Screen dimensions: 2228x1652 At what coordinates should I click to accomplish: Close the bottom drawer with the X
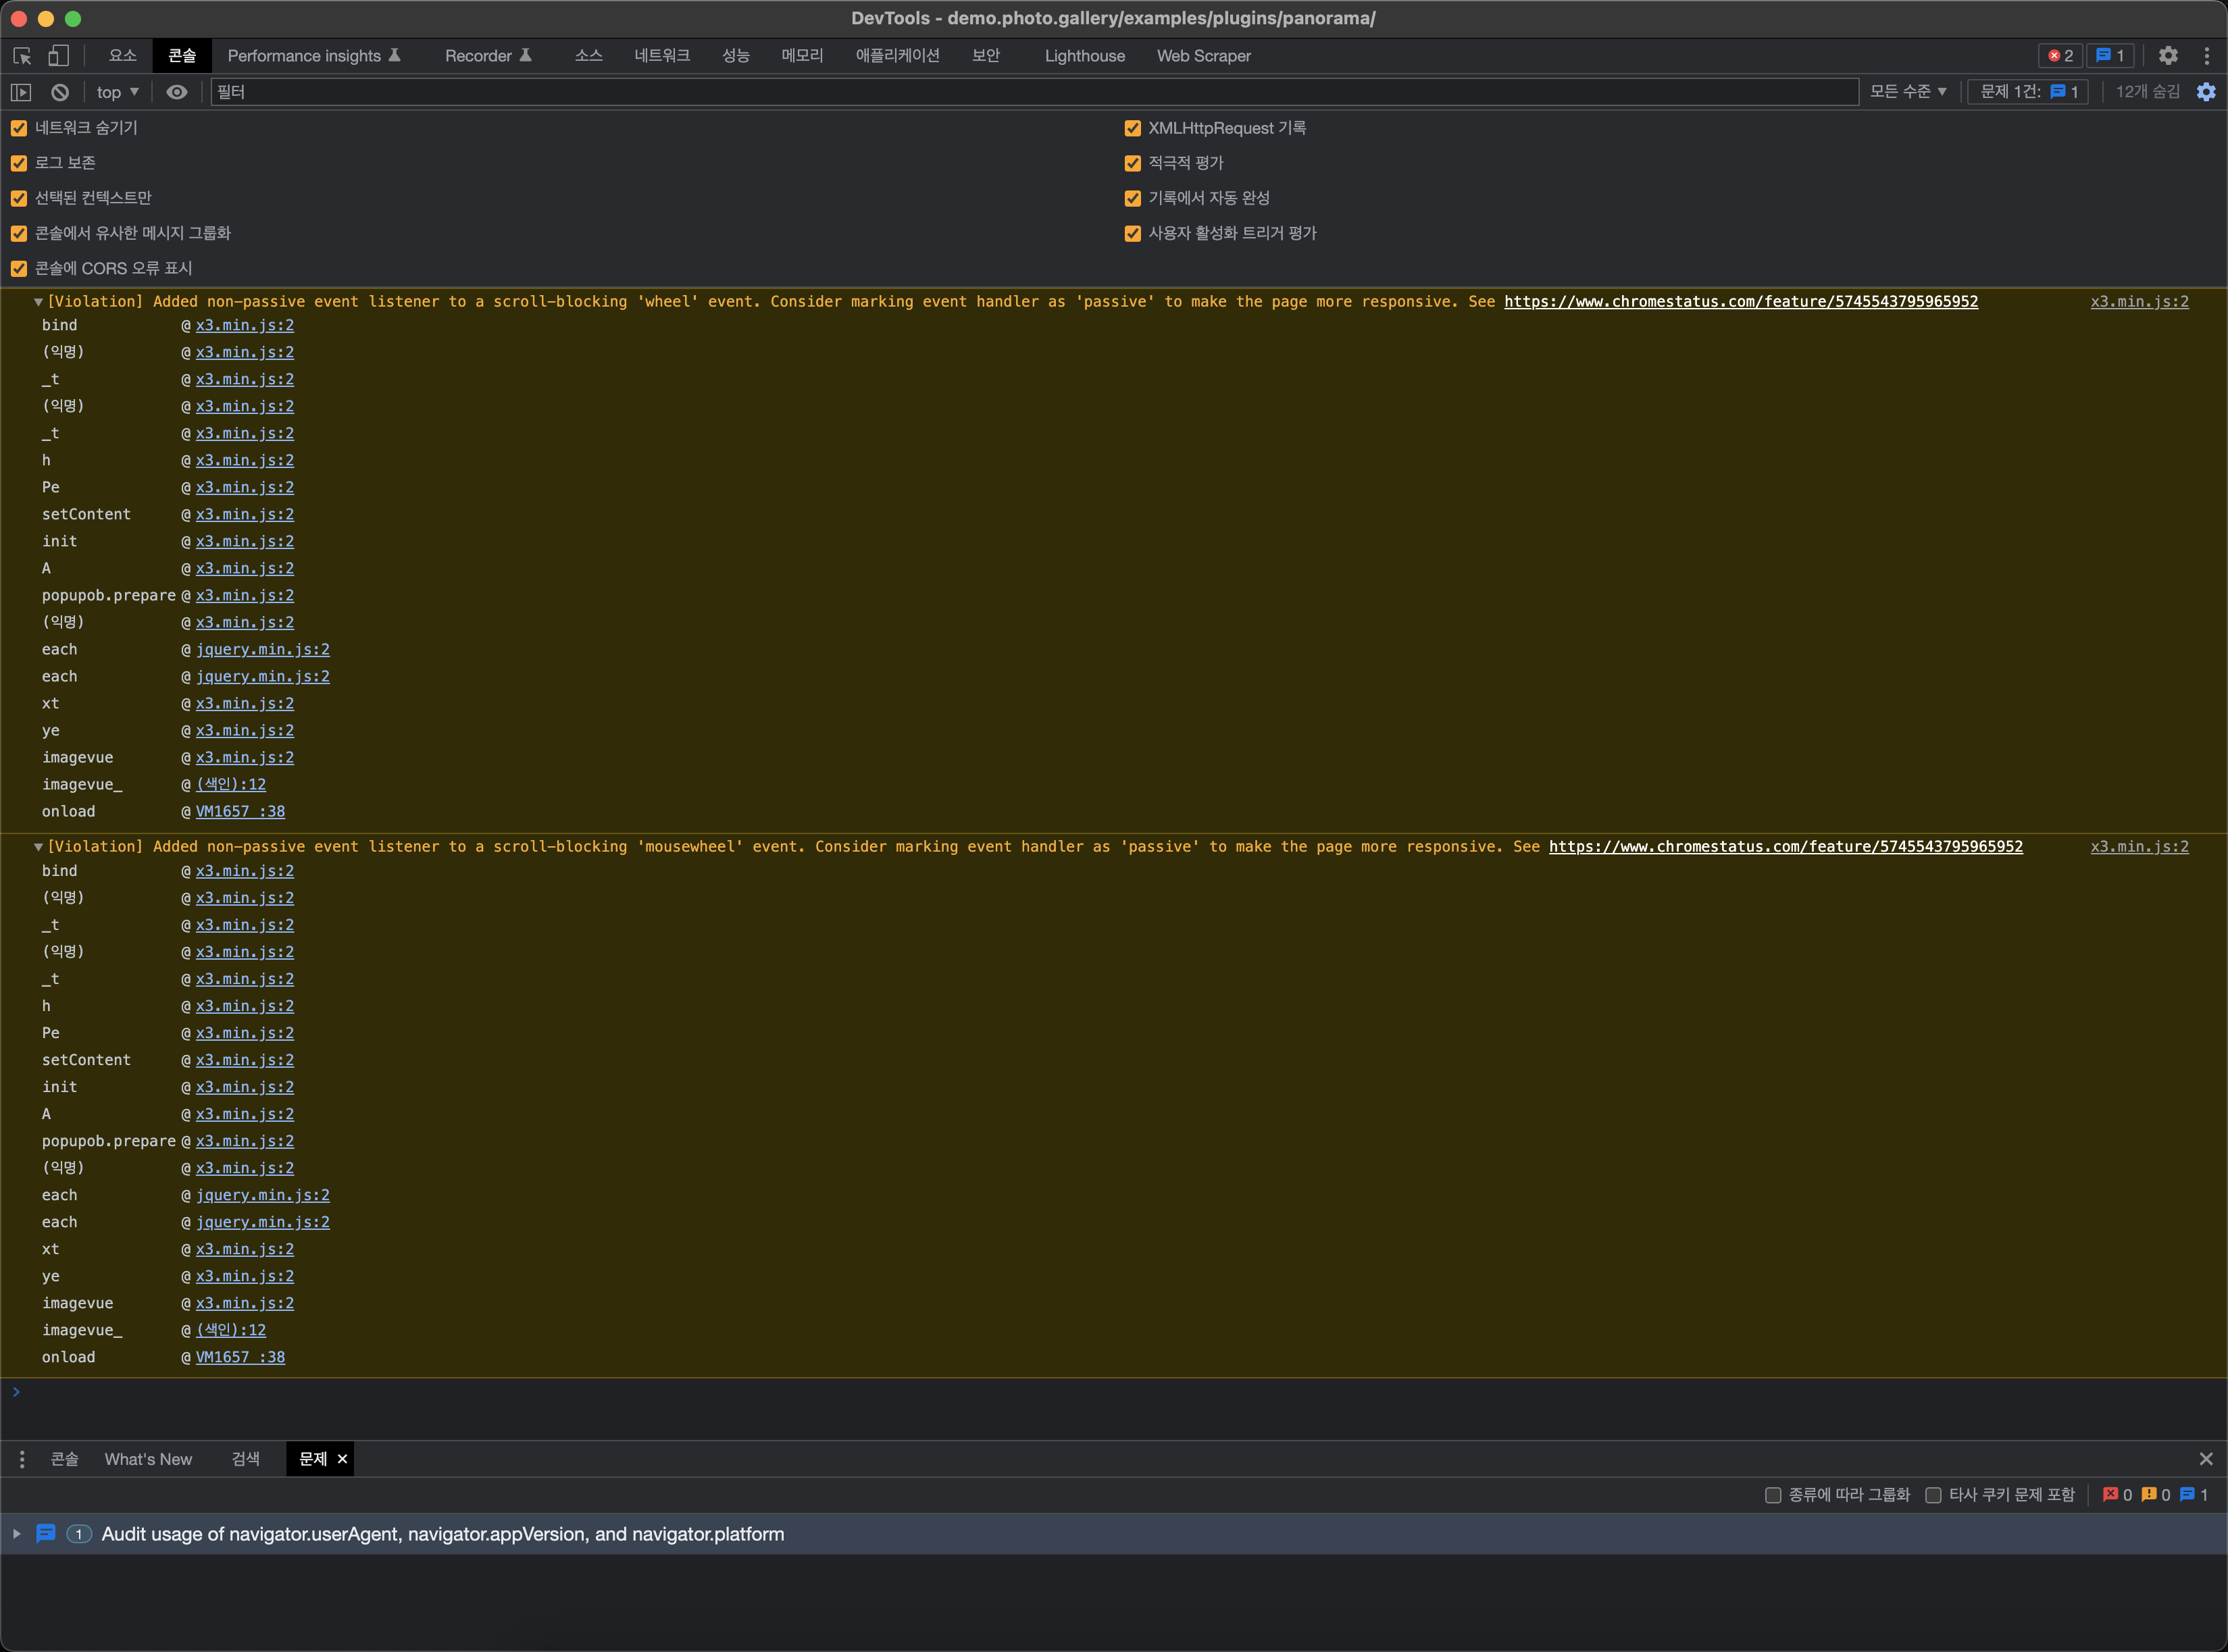click(x=2206, y=1459)
